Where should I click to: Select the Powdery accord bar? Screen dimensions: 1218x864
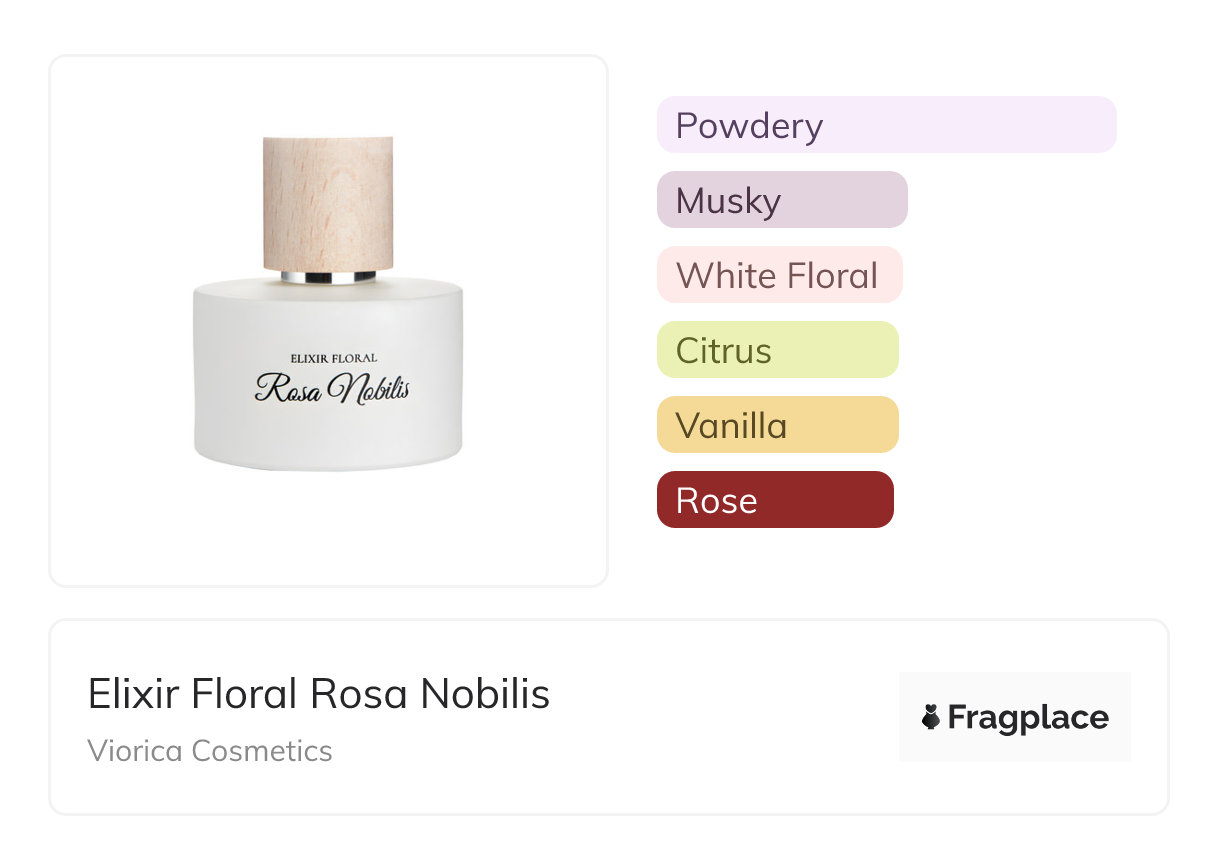[x=886, y=125]
